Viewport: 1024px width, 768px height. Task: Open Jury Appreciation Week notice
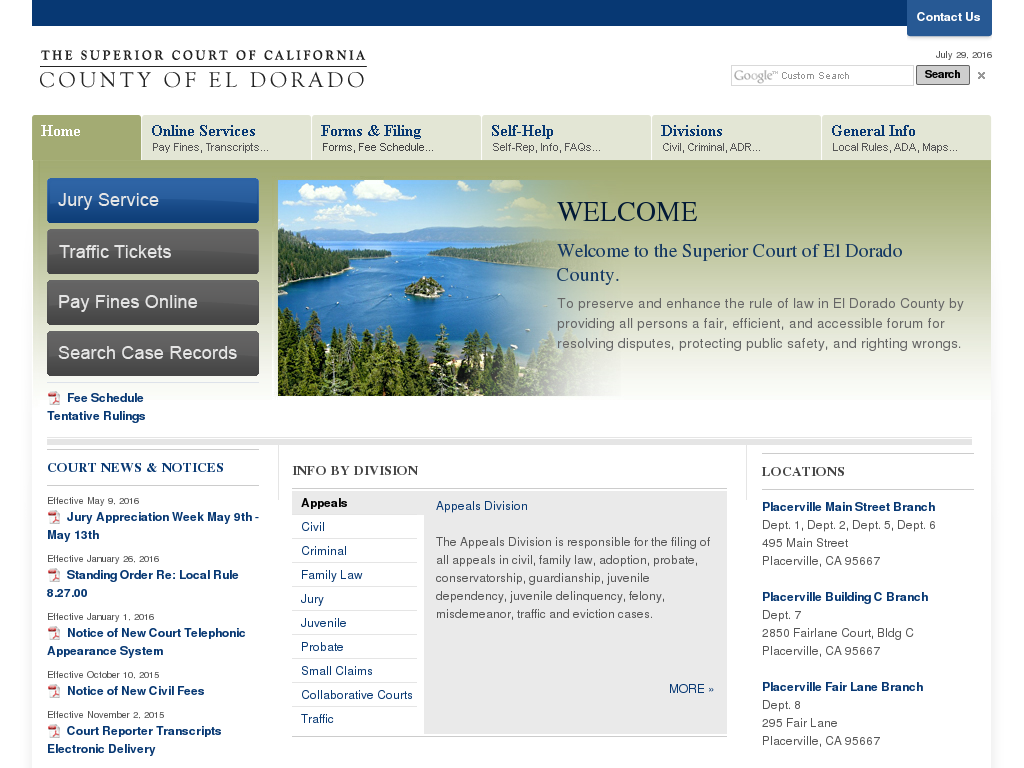click(153, 526)
